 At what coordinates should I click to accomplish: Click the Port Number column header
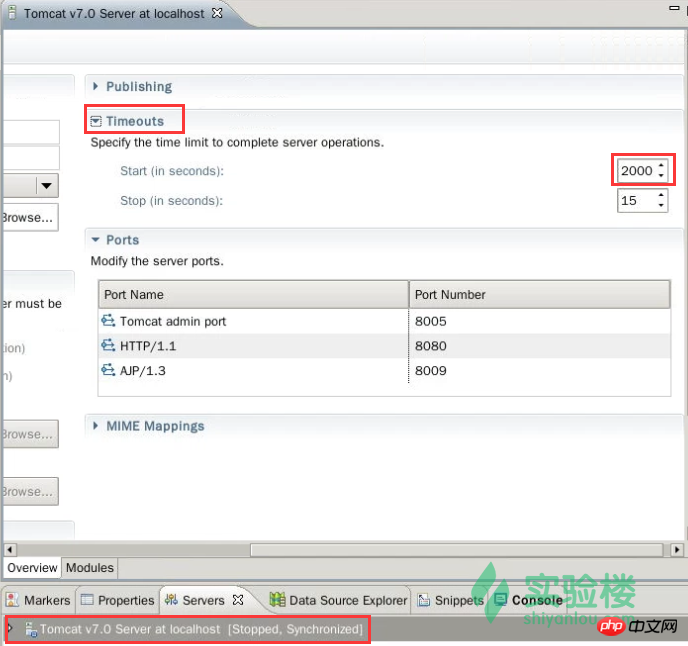[540, 294]
